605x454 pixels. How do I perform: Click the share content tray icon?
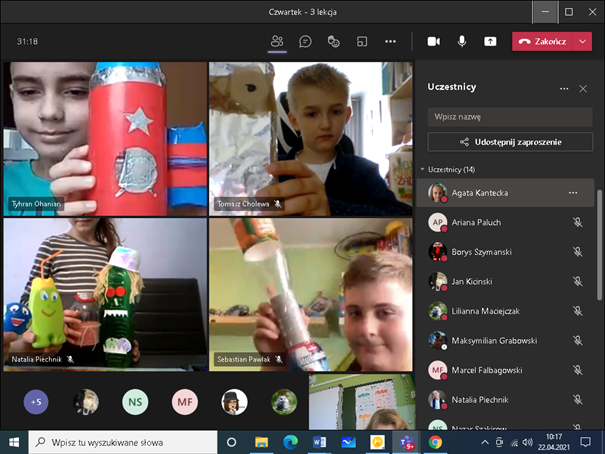pyautogui.click(x=490, y=41)
